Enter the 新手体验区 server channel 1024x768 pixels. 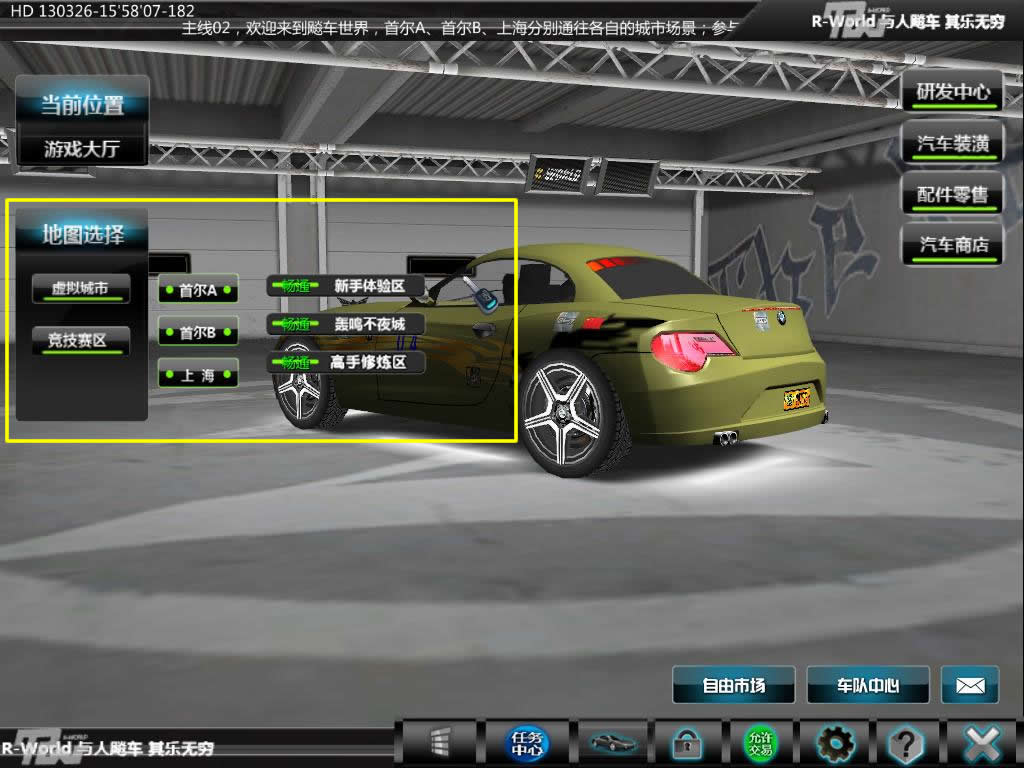tap(346, 286)
